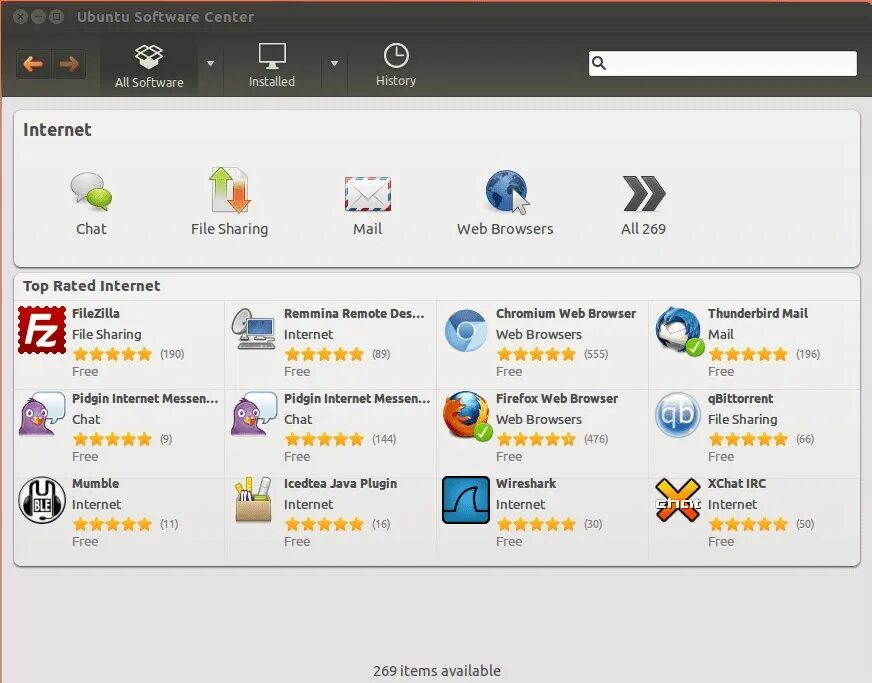The image size is (872, 683).
Task: Open the Firefox Web Browser title
Action: (x=557, y=399)
